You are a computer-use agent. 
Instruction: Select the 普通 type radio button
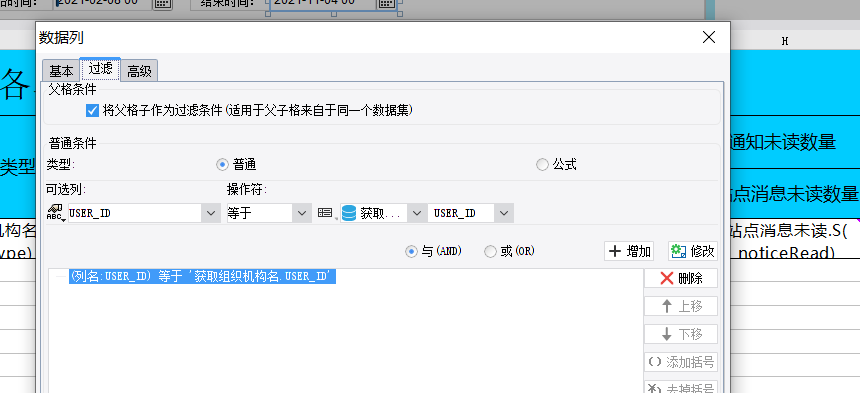pos(222,164)
